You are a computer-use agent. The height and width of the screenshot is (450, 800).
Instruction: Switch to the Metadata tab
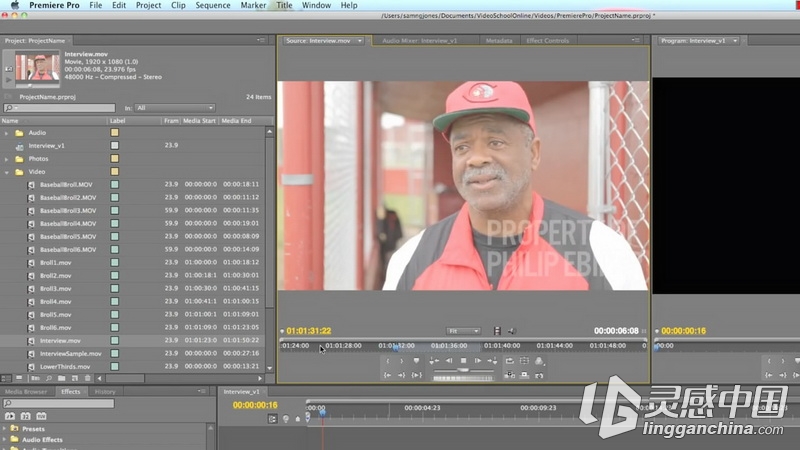(498, 41)
